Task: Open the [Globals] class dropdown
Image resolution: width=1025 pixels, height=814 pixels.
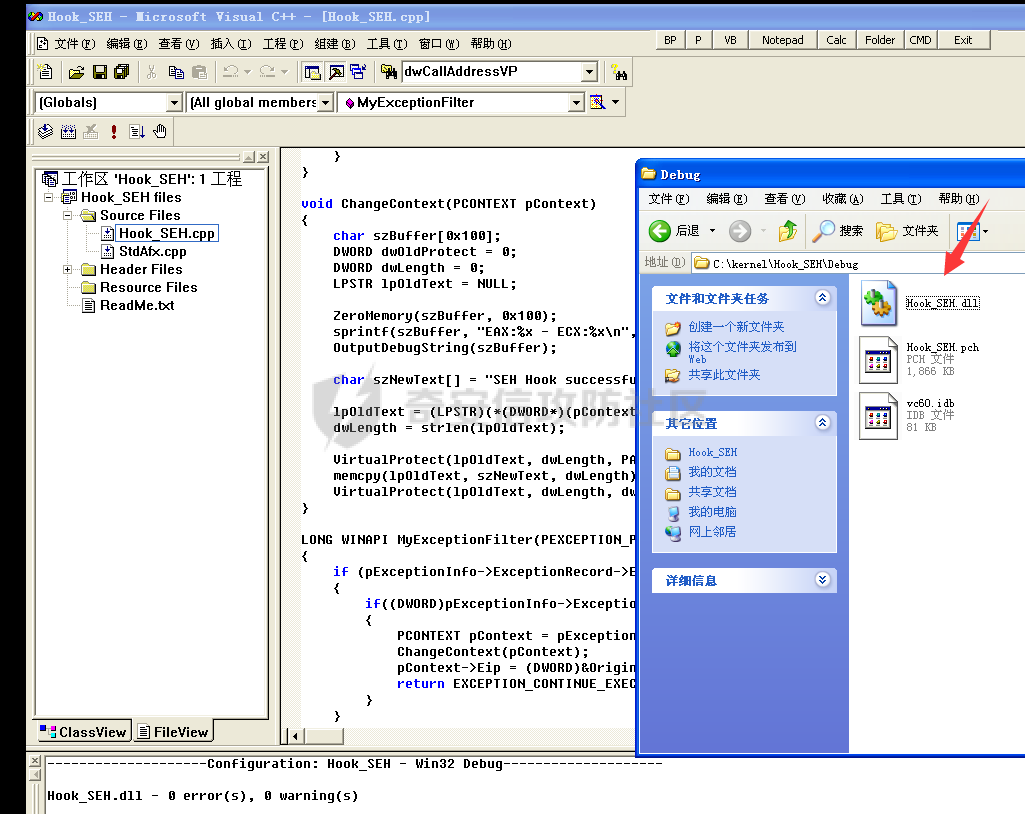Action: pyautogui.click(x=174, y=103)
